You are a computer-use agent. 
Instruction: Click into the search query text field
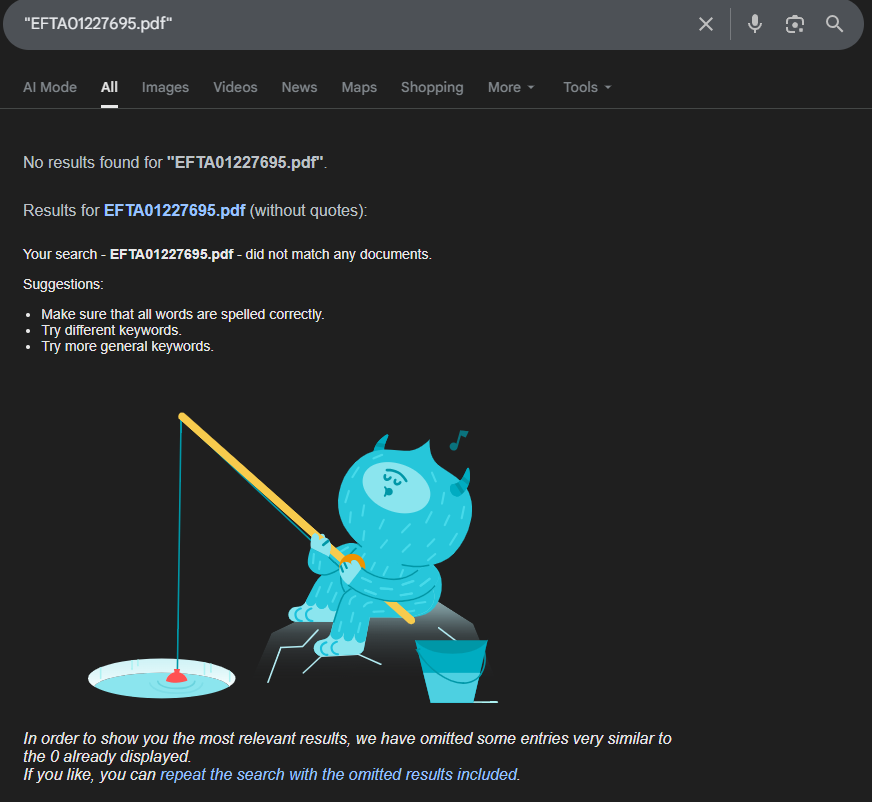point(356,24)
